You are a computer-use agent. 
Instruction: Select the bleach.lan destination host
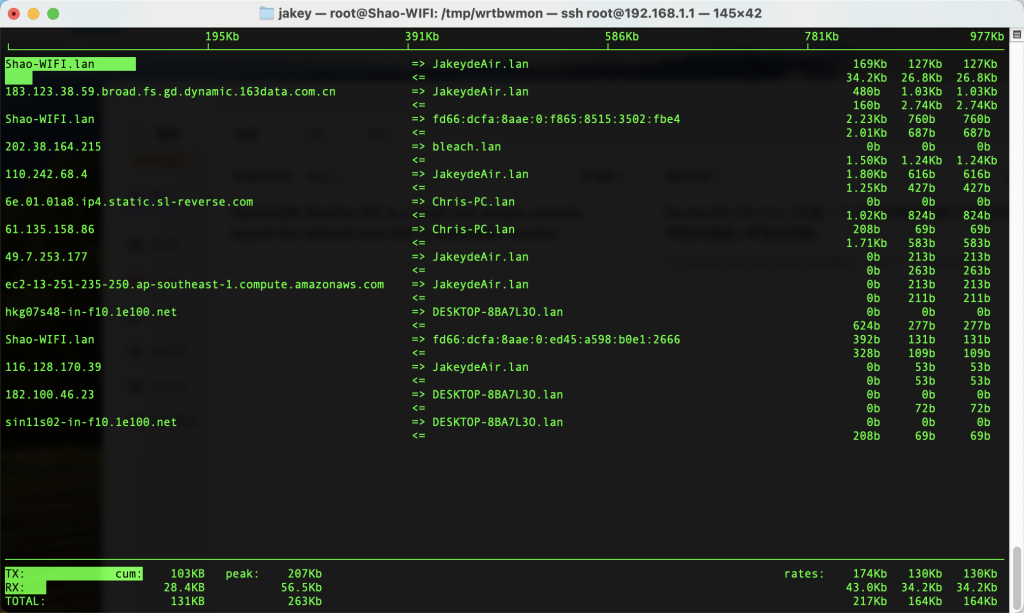[x=466, y=147]
